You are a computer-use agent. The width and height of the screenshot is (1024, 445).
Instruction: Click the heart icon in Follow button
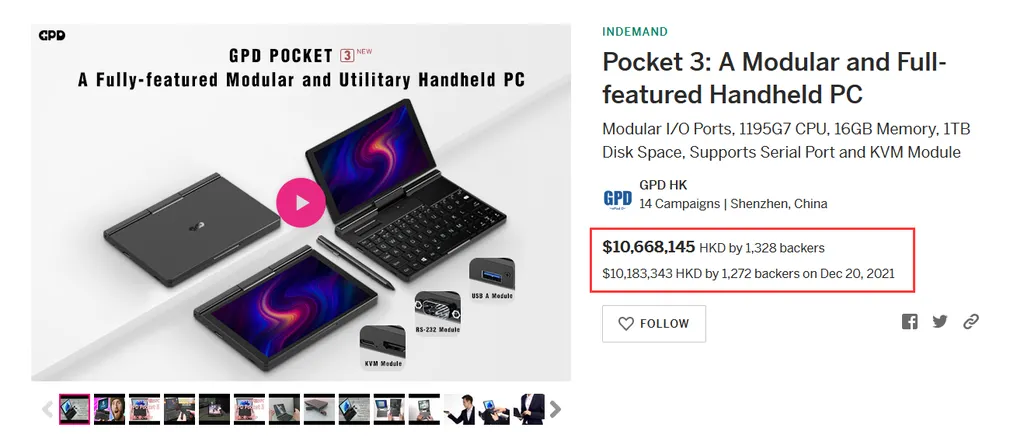pos(626,324)
